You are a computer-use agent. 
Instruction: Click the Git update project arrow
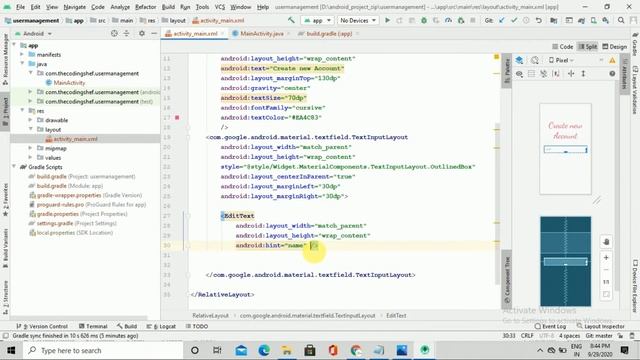coord(502,20)
